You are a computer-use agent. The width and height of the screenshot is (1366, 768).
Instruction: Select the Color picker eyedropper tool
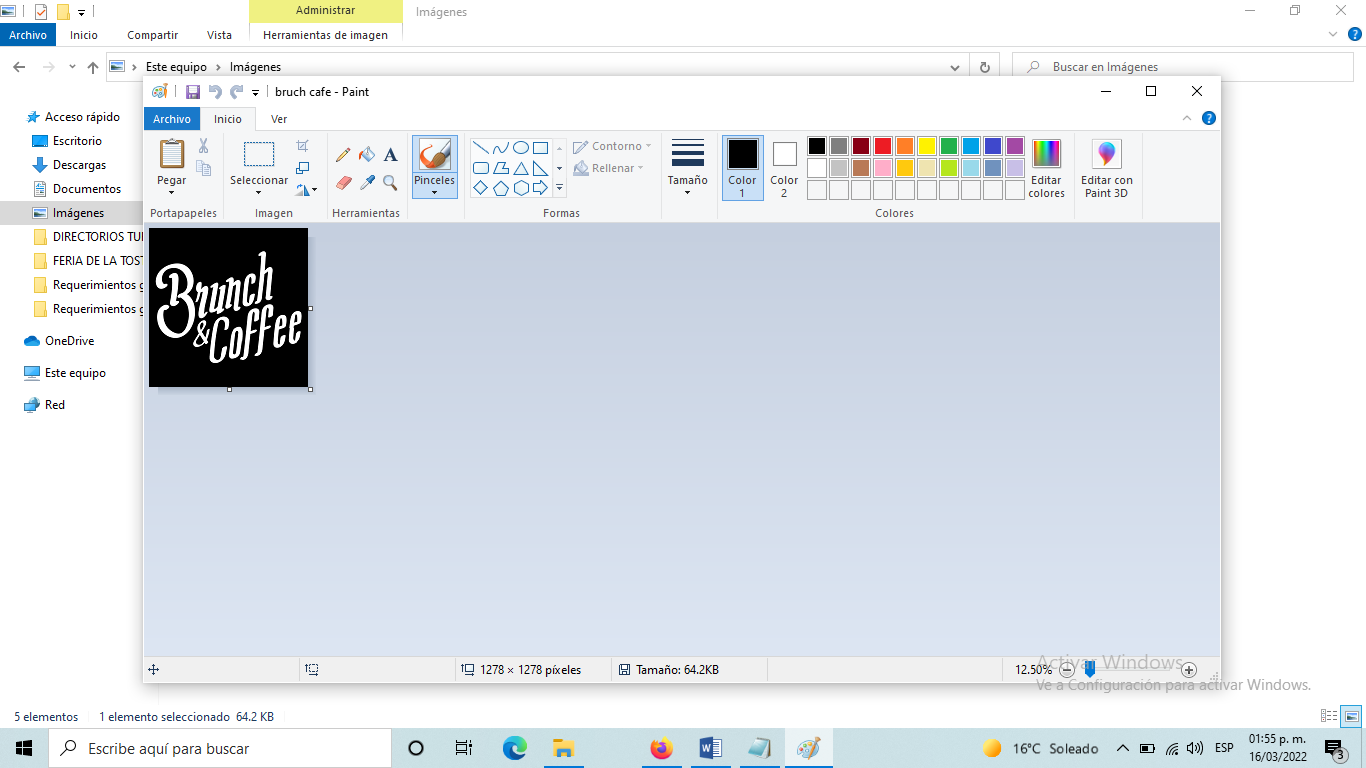tap(367, 182)
